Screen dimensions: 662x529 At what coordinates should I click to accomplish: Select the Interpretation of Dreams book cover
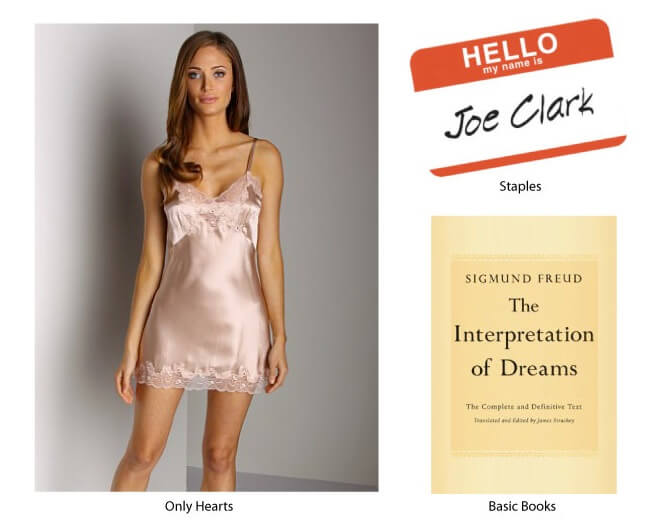point(524,355)
